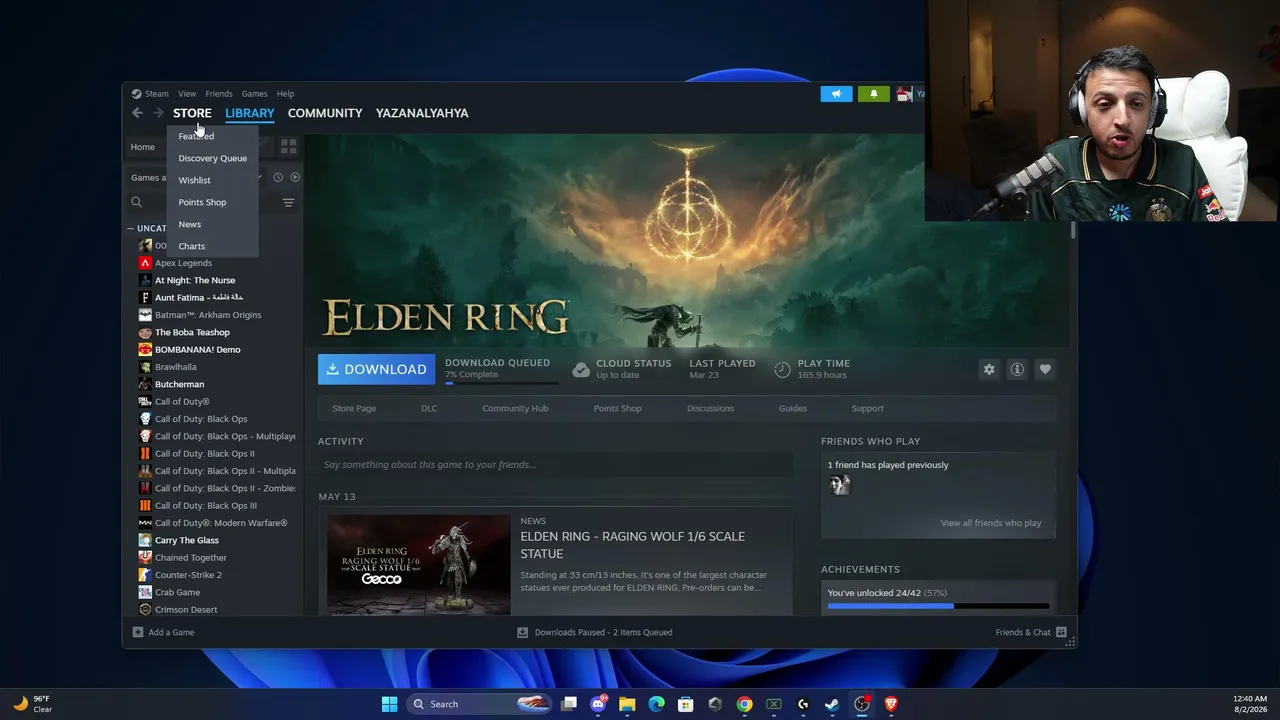The width and height of the screenshot is (1280, 720).
Task: Open Windows Start menu
Action: 389,704
